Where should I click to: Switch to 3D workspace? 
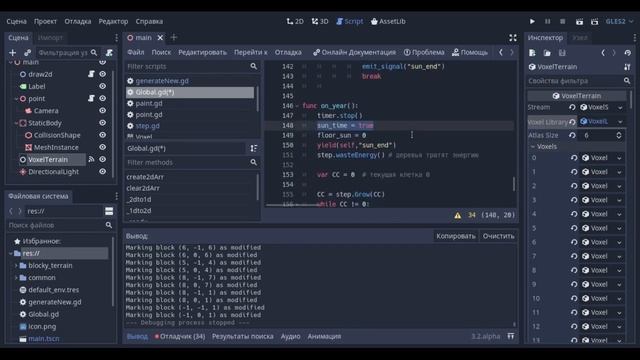tap(320, 21)
